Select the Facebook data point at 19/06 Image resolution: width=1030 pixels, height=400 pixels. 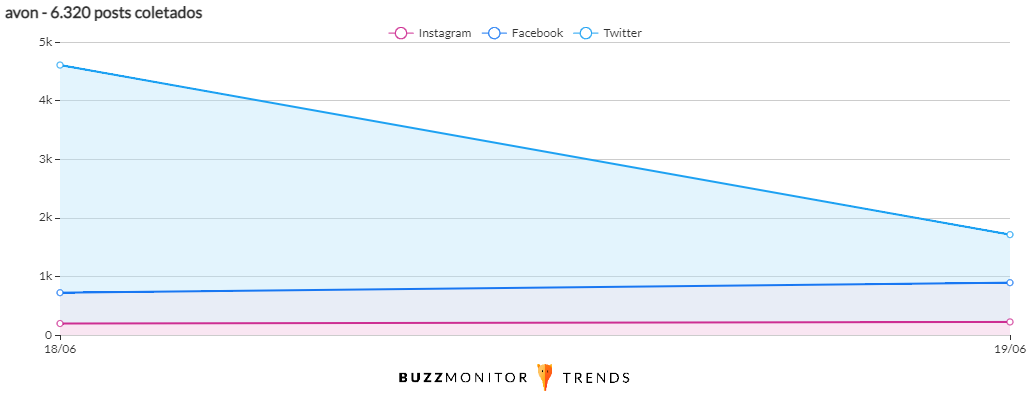click(x=1010, y=283)
